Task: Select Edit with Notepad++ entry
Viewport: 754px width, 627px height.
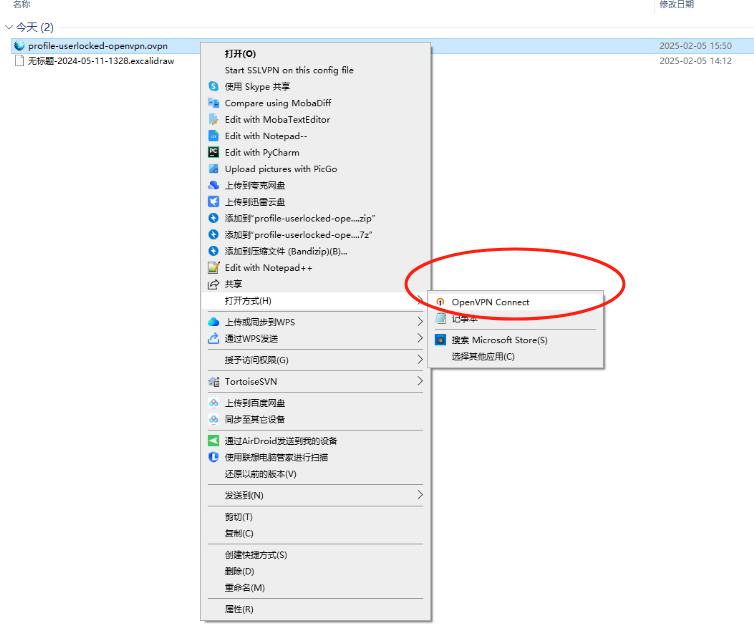Action: pos(315,268)
